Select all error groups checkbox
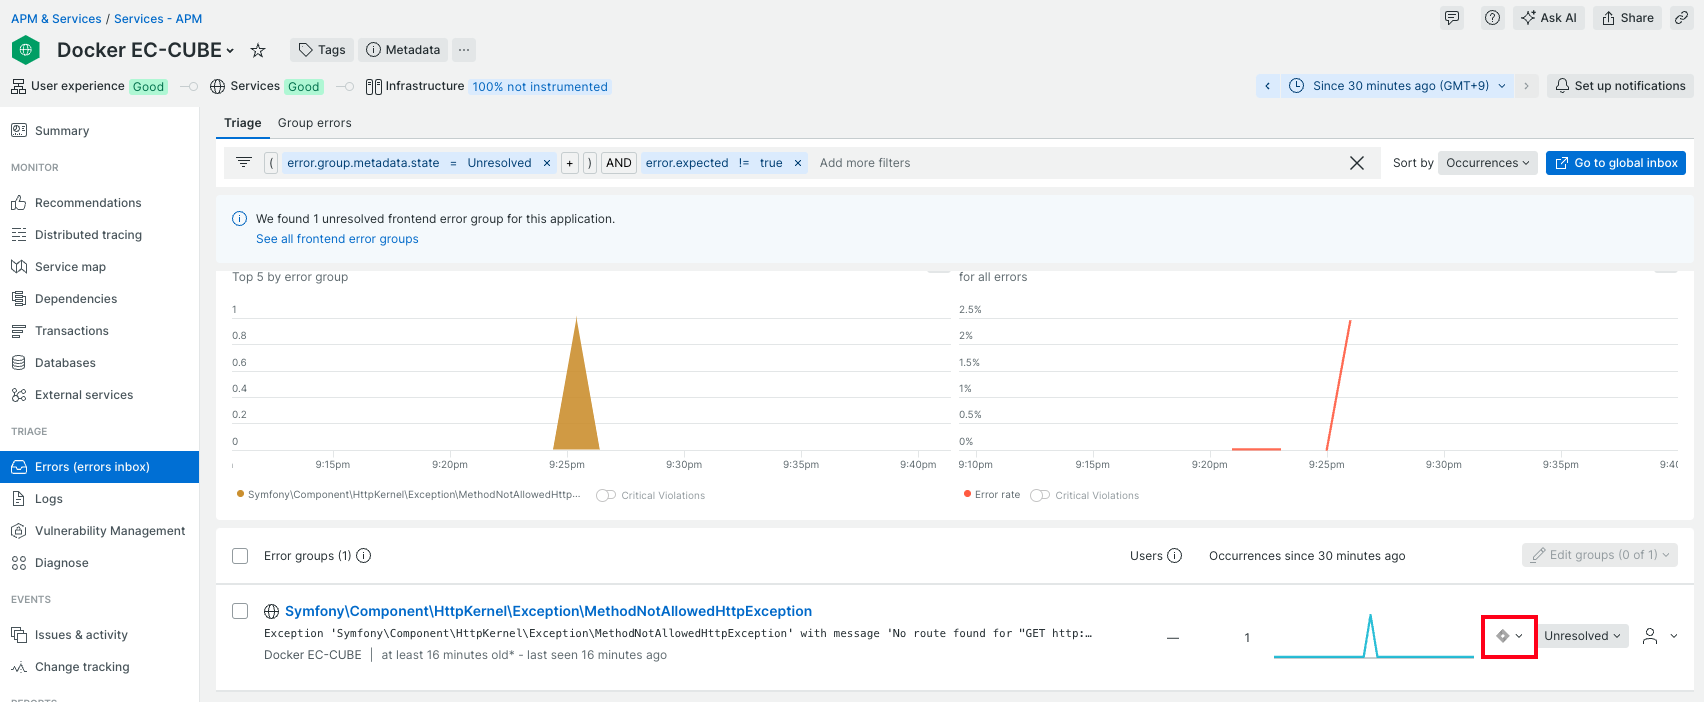 click(240, 556)
